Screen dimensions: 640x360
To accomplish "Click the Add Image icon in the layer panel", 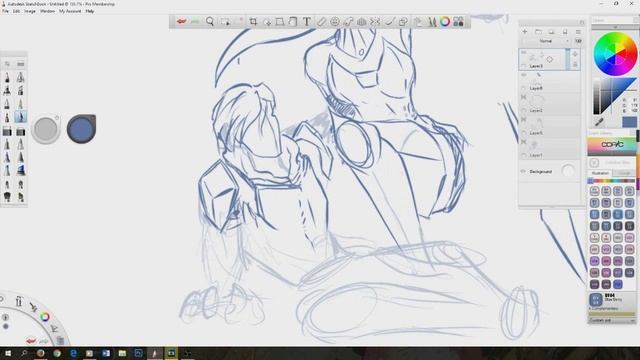I will [551, 31].
